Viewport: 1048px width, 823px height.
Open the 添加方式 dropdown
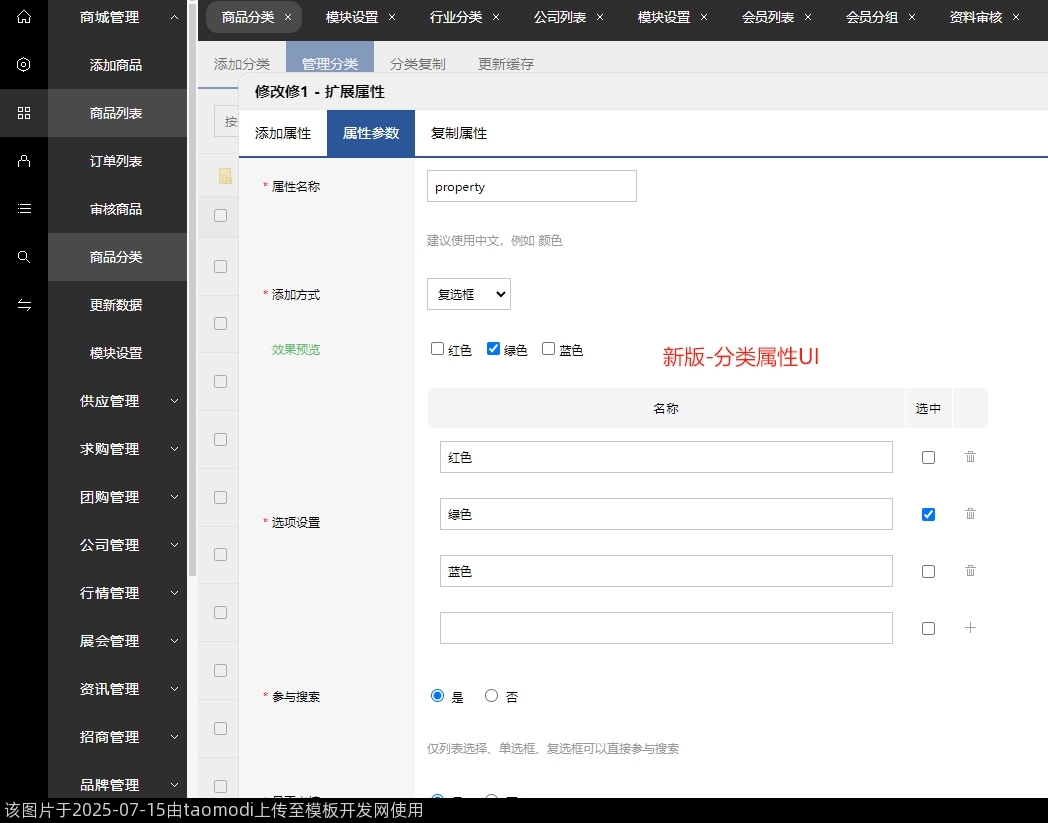(x=468, y=294)
